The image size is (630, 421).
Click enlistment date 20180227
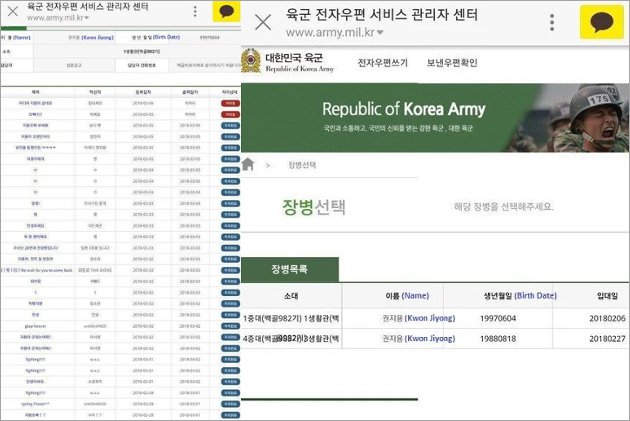608,339
